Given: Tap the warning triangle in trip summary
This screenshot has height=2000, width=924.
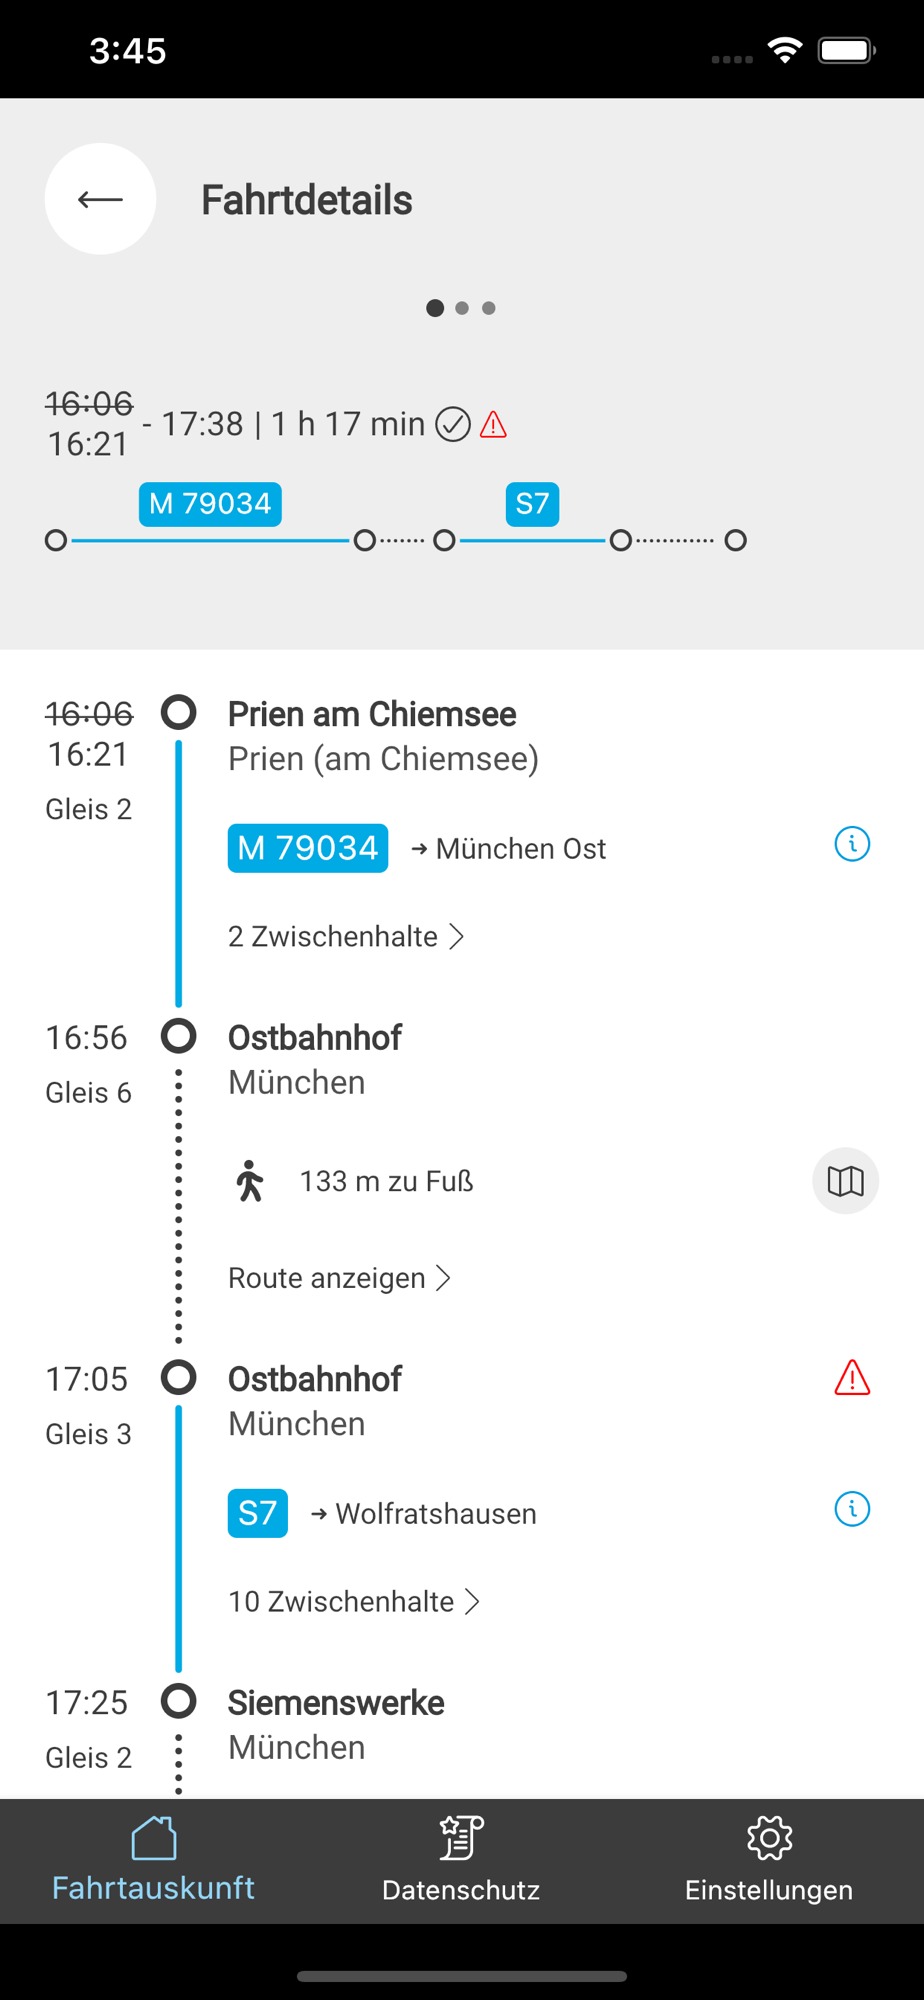Looking at the screenshot, I should [493, 425].
